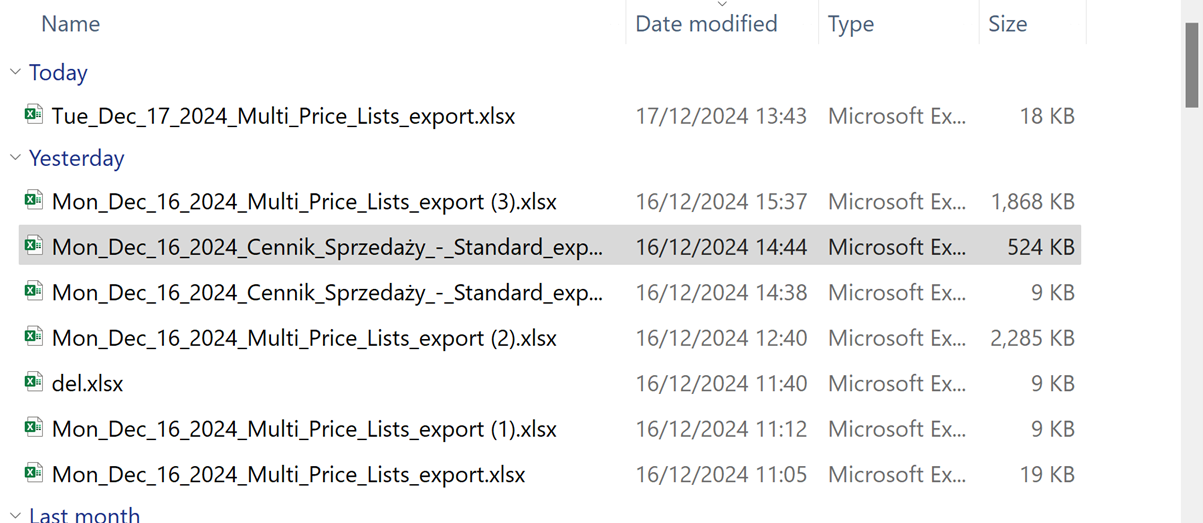Click the 1,868 KB size cell
1203x523 pixels.
pos(1032,202)
